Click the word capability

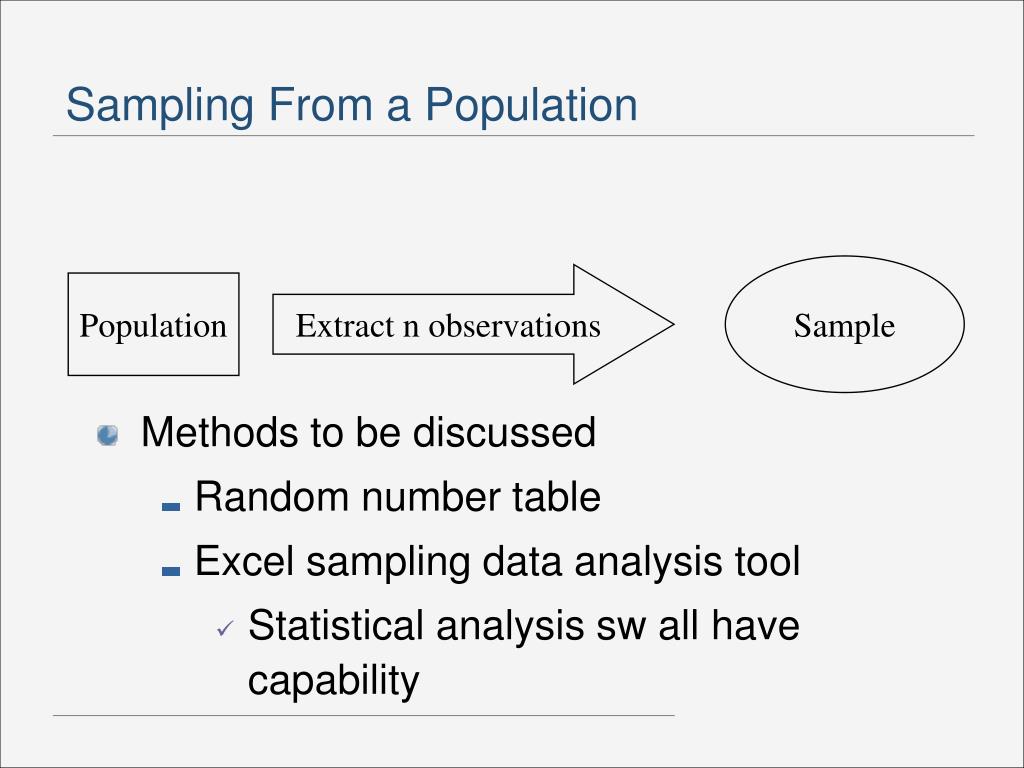point(334,681)
